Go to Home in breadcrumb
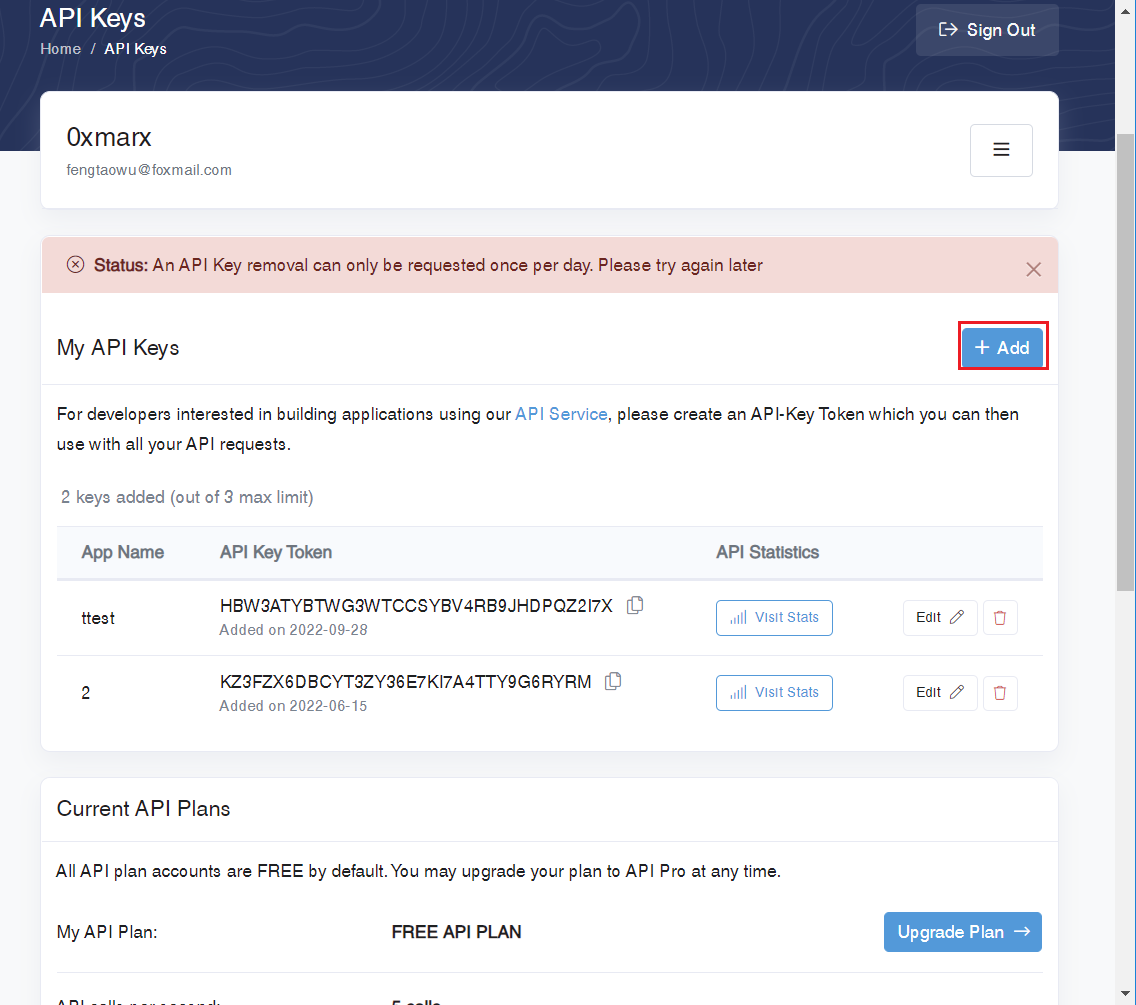 click(60, 49)
